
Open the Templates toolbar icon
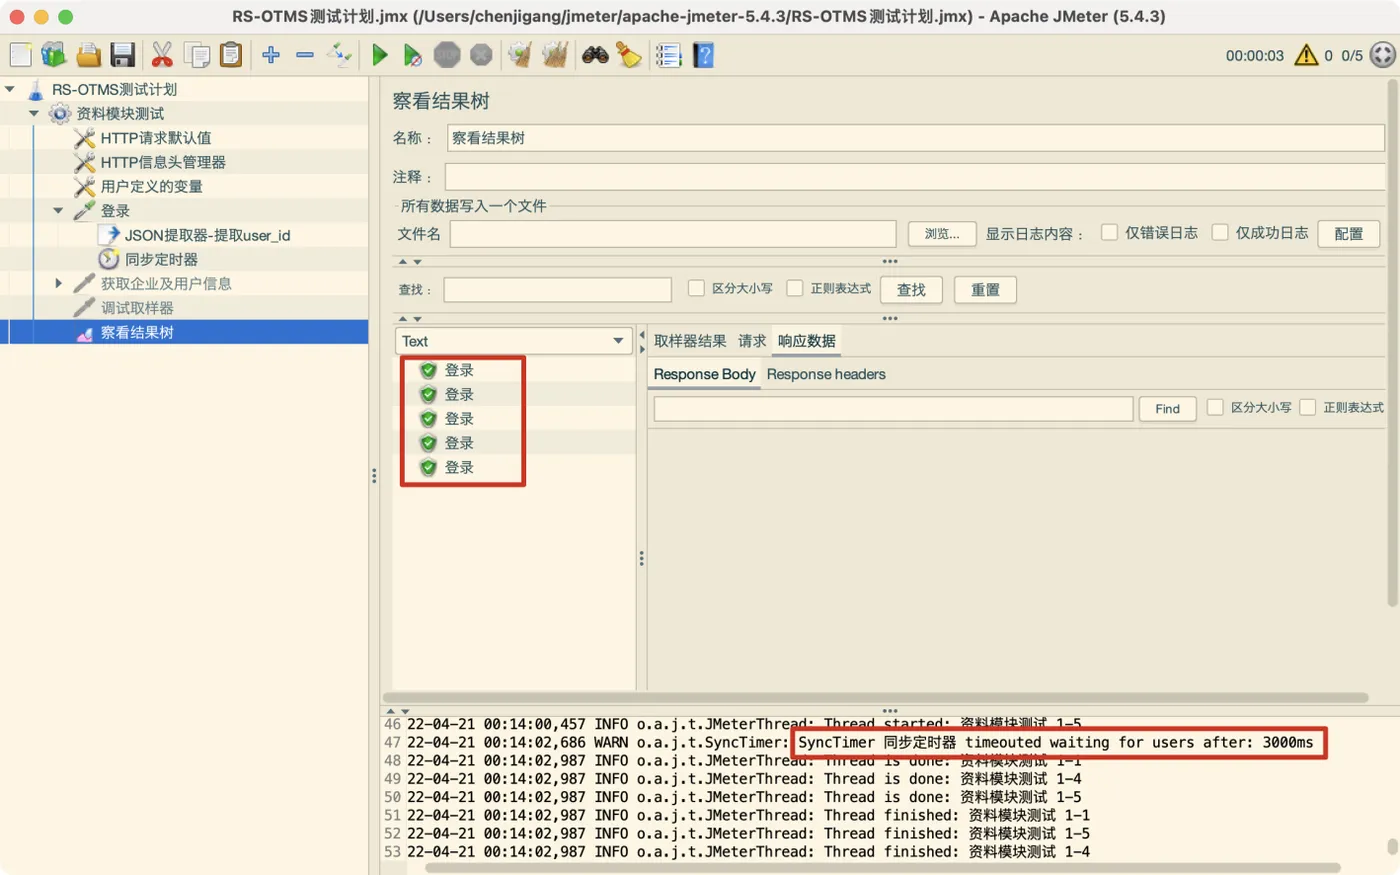pos(53,55)
